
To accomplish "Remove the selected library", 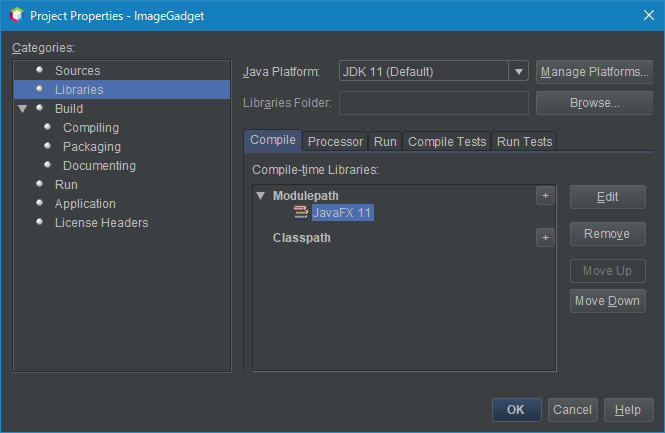I will click(x=607, y=234).
